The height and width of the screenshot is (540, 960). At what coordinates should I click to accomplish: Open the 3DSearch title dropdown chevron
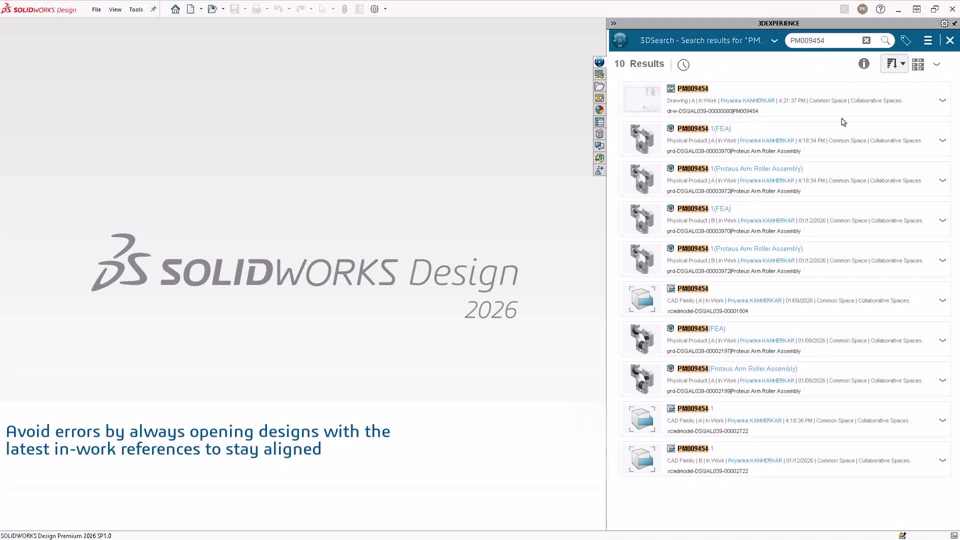point(774,41)
